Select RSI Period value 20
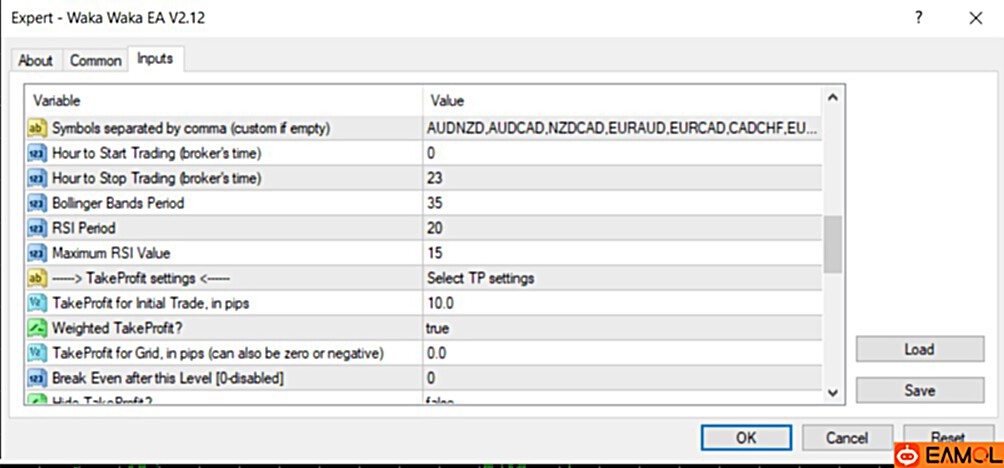1004x468 pixels. pos(622,229)
